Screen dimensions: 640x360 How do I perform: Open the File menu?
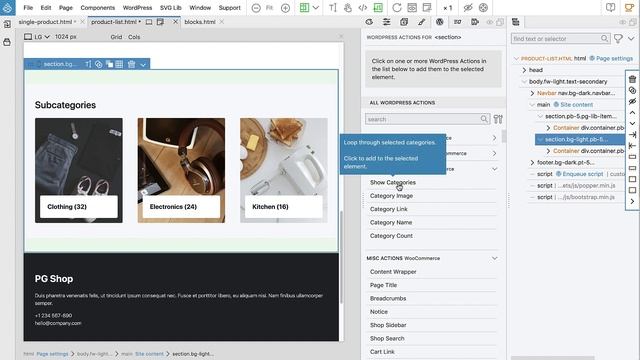pos(28,8)
